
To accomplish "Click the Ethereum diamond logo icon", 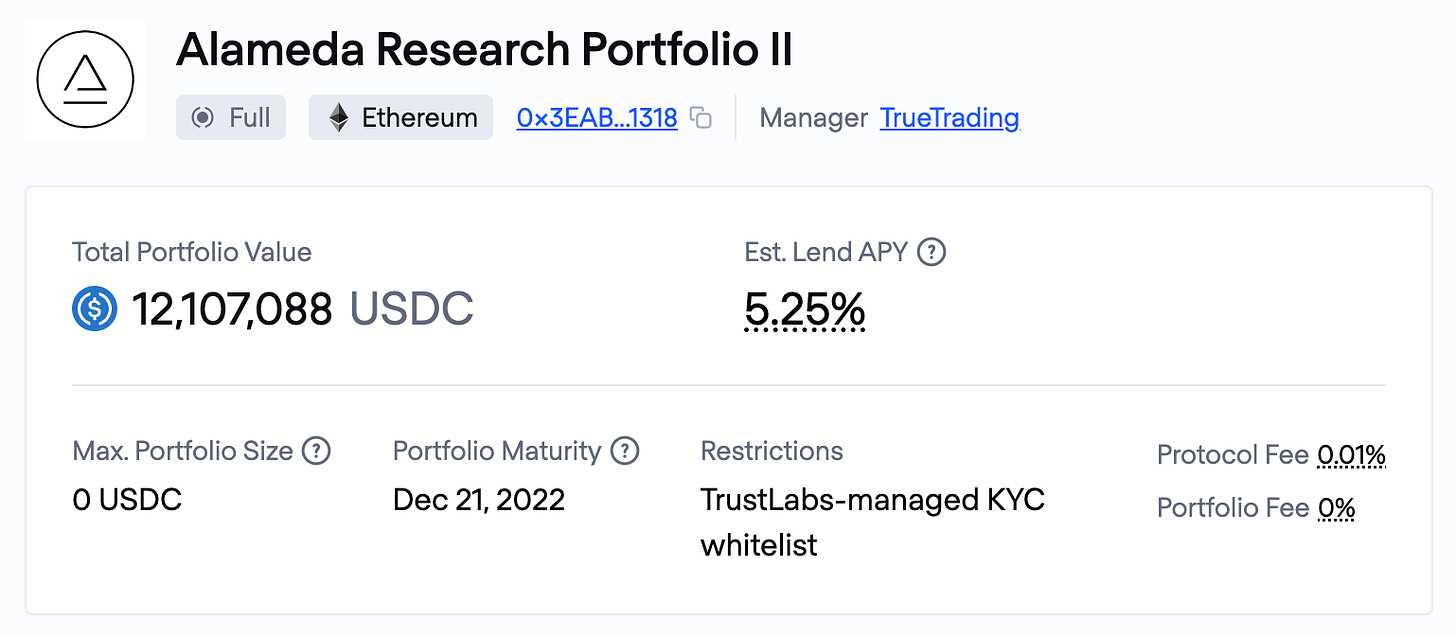I will pos(339,118).
